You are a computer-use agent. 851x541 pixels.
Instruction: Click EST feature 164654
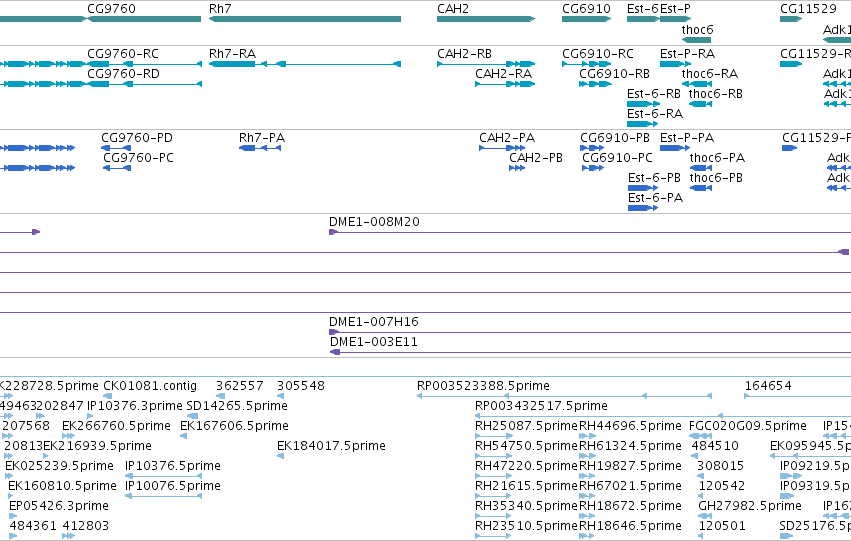pos(768,386)
